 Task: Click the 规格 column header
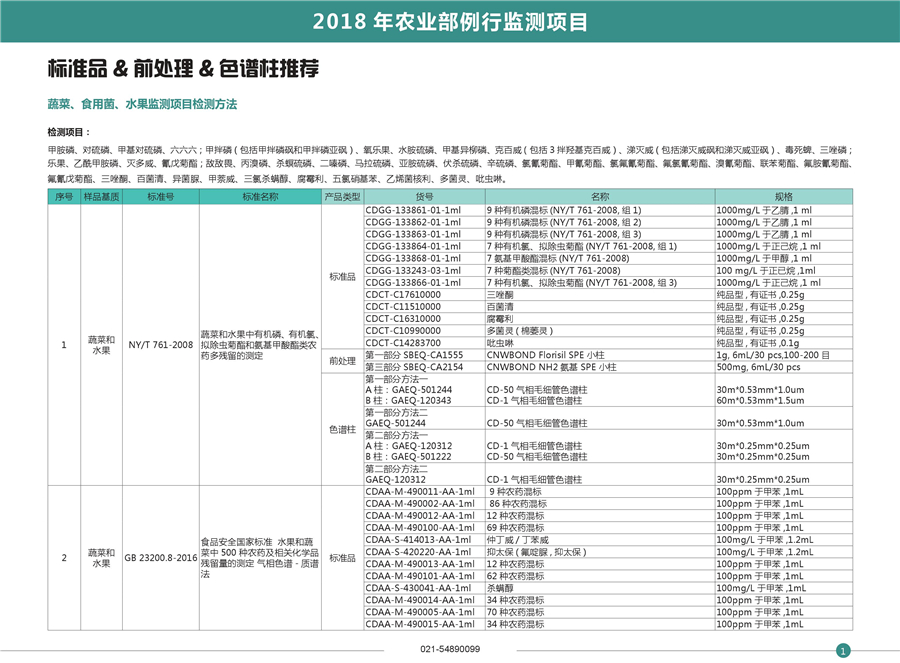pyautogui.click(x=783, y=197)
